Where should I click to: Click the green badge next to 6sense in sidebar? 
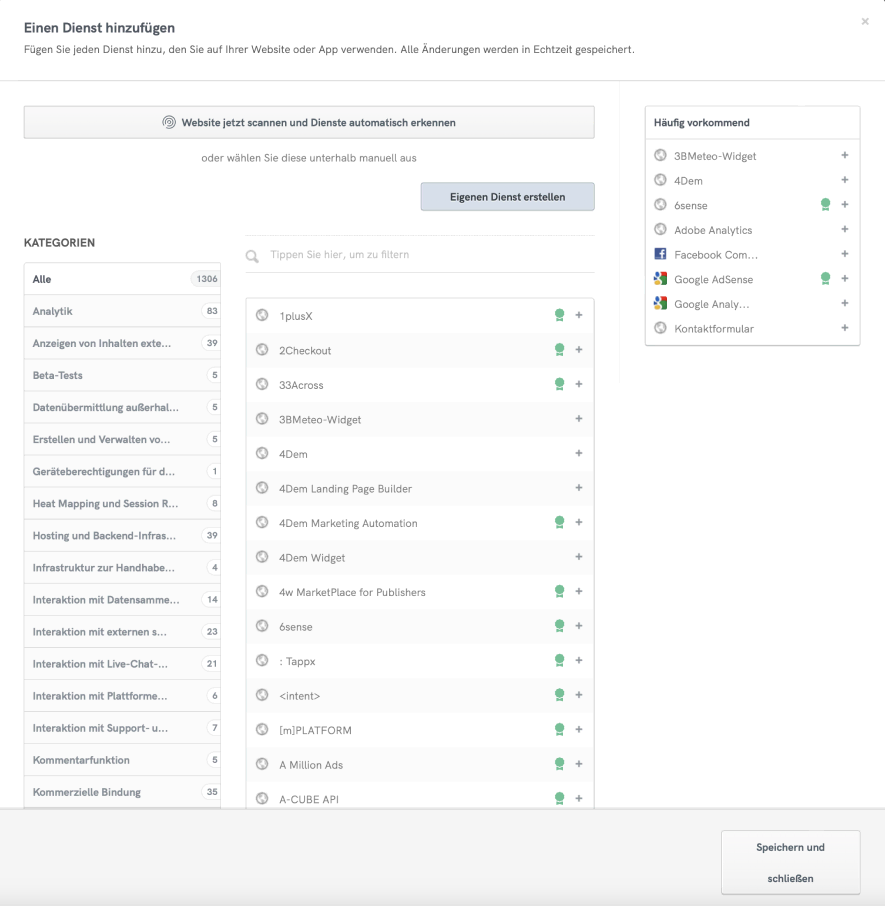pyautogui.click(x=826, y=205)
